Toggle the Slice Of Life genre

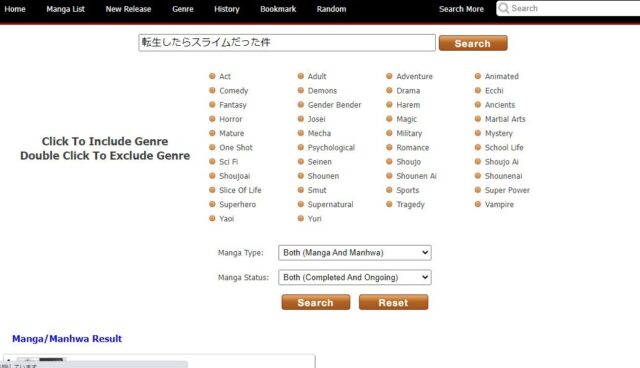pyautogui.click(x=240, y=190)
